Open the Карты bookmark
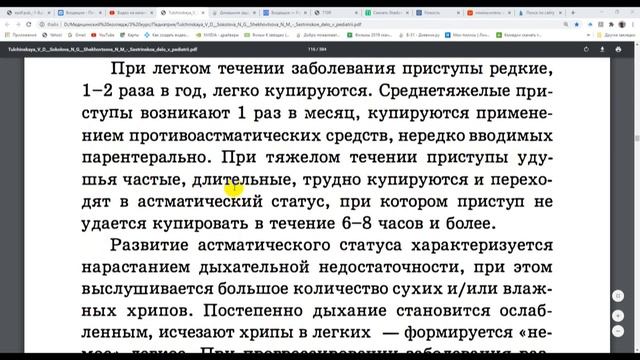Image resolution: width=640 pixels, height=360 pixels. (x=129, y=35)
